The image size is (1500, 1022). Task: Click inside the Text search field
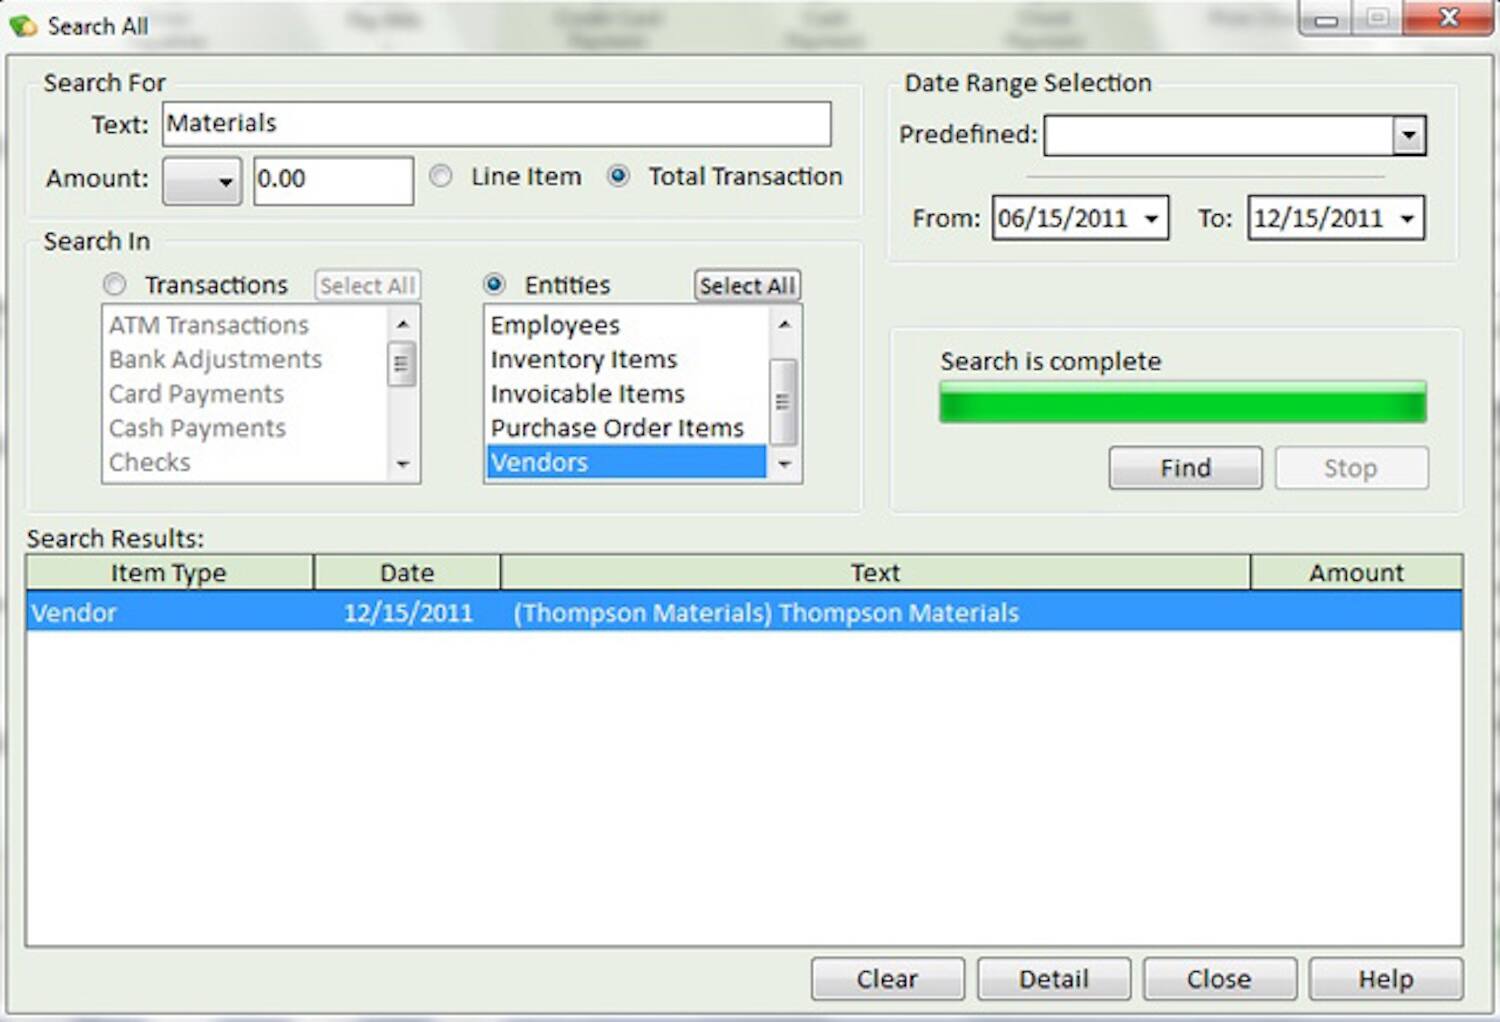click(x=497, y=123)
